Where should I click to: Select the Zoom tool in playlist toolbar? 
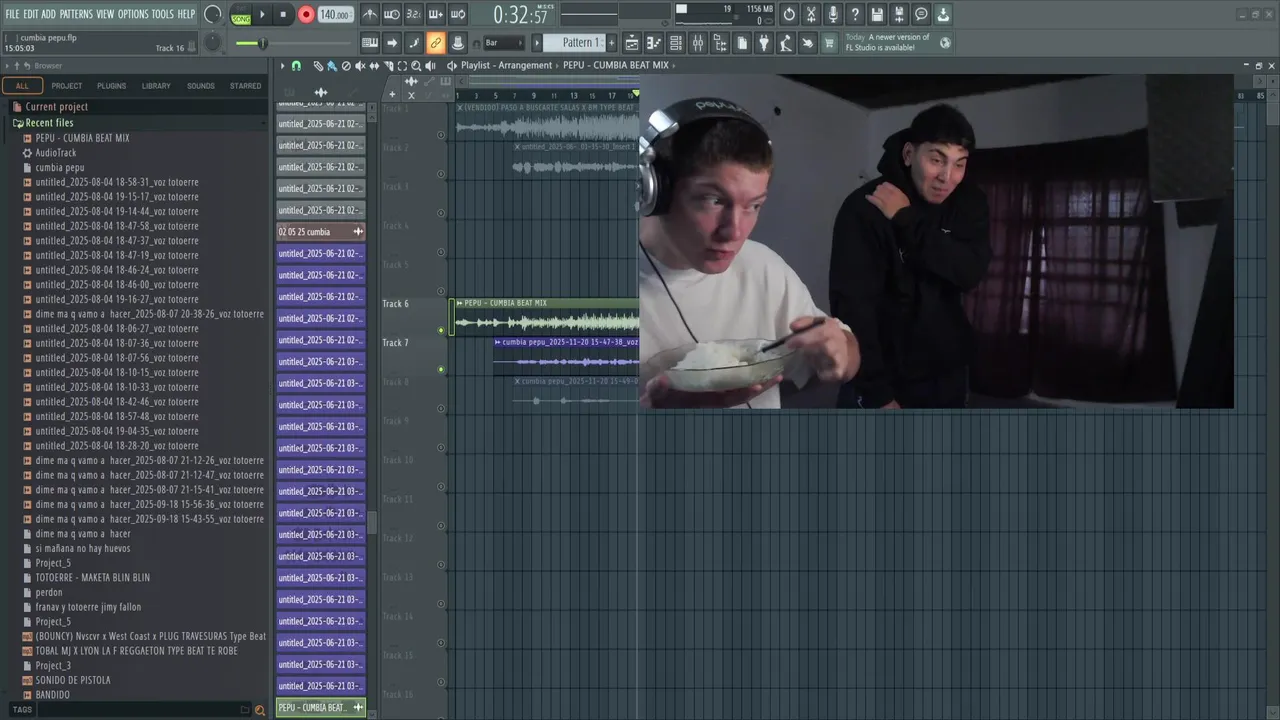pos(416,65)
